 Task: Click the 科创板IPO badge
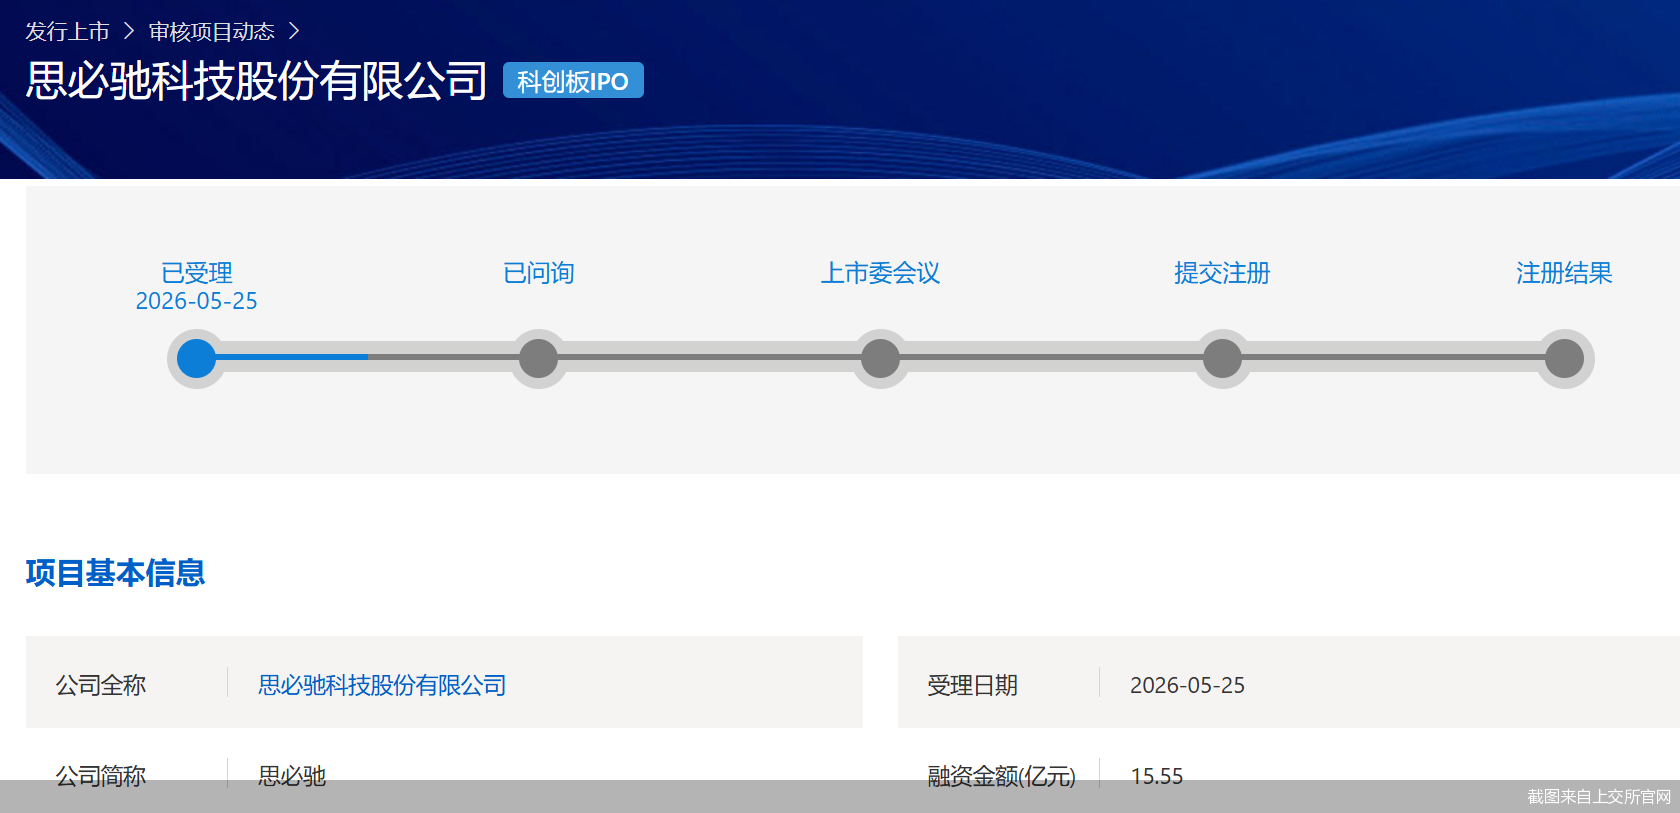[573, 81]
